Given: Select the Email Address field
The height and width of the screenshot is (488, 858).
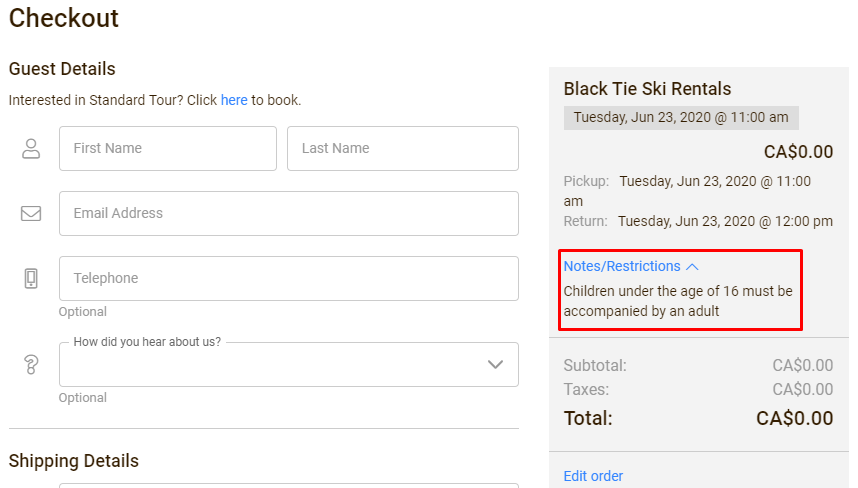Looking at the screenshot, I should (x=289, y=213).
